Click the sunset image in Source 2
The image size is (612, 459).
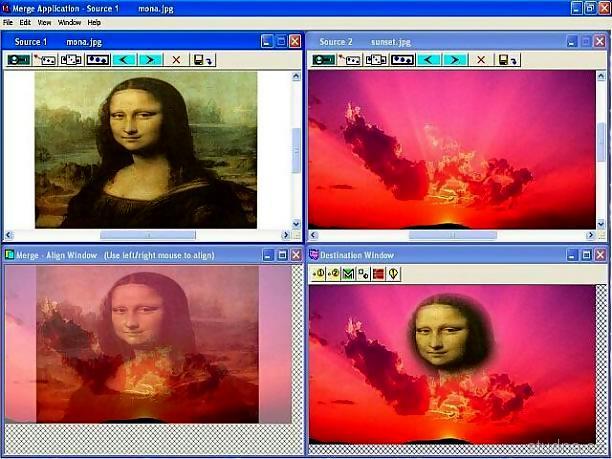(452, 150)
